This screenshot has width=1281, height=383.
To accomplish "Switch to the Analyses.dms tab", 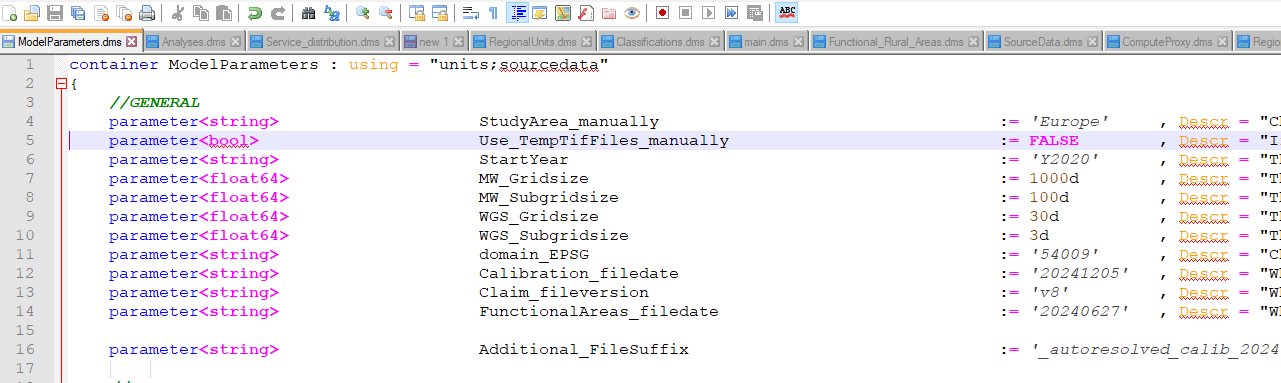I will click(x=193, y=42).
